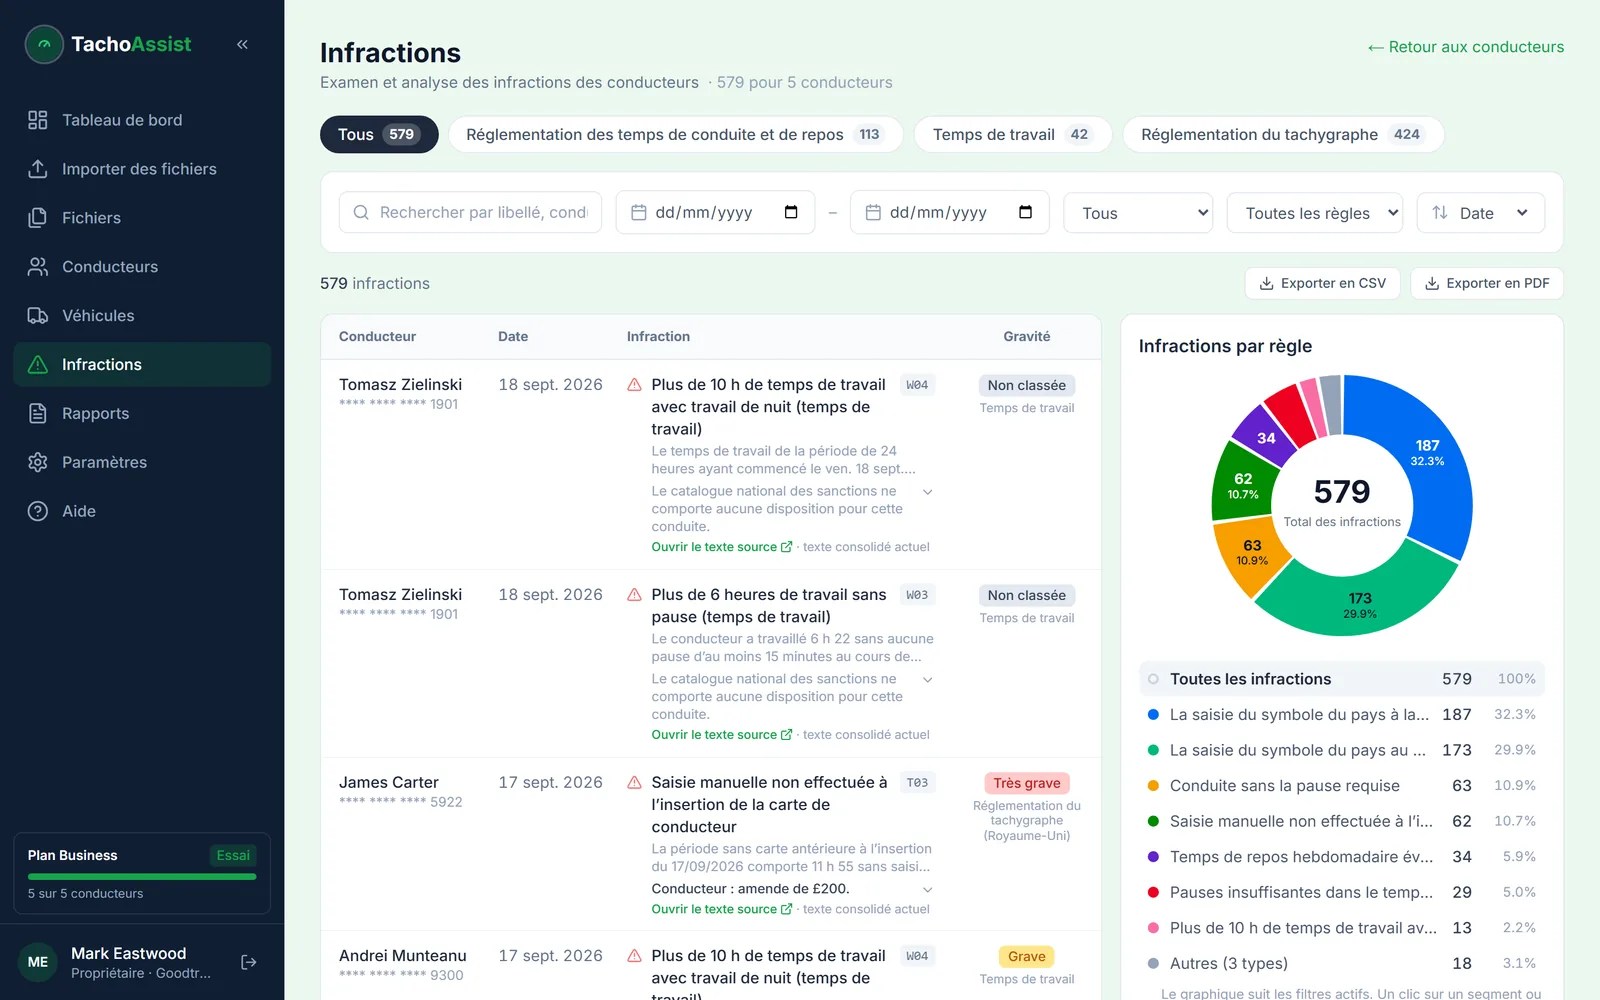The image size is (1600, 1000).
Task: Click the T03 code badge
Action: click(x=917, y=783)
